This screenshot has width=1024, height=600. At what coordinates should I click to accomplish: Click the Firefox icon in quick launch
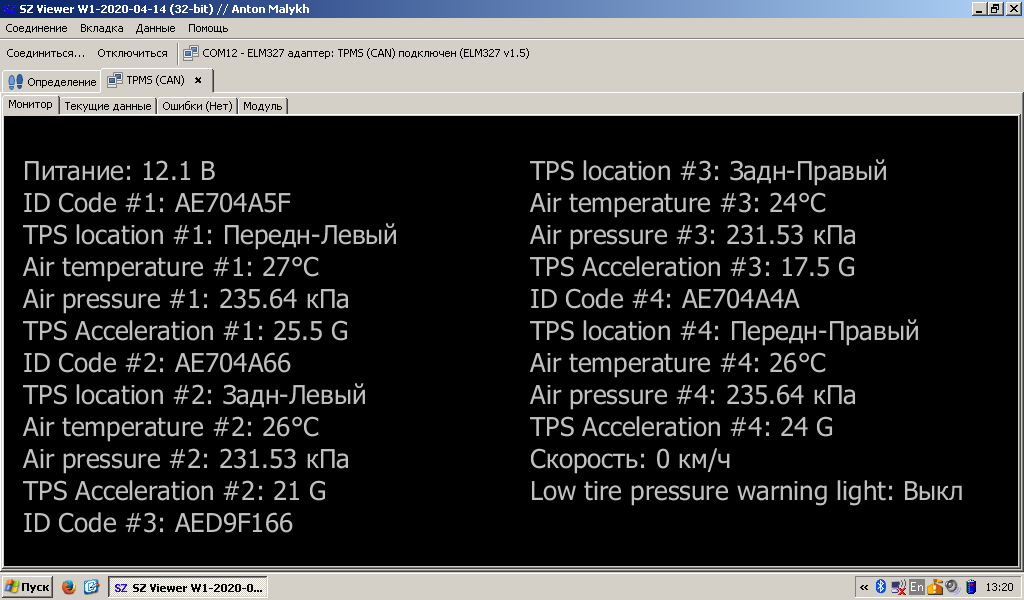coord(69,587)
